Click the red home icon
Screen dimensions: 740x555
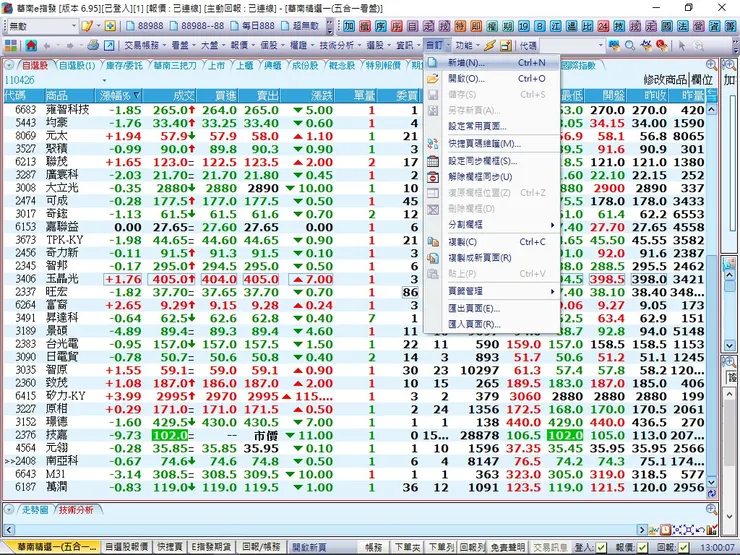pos(31,45)
